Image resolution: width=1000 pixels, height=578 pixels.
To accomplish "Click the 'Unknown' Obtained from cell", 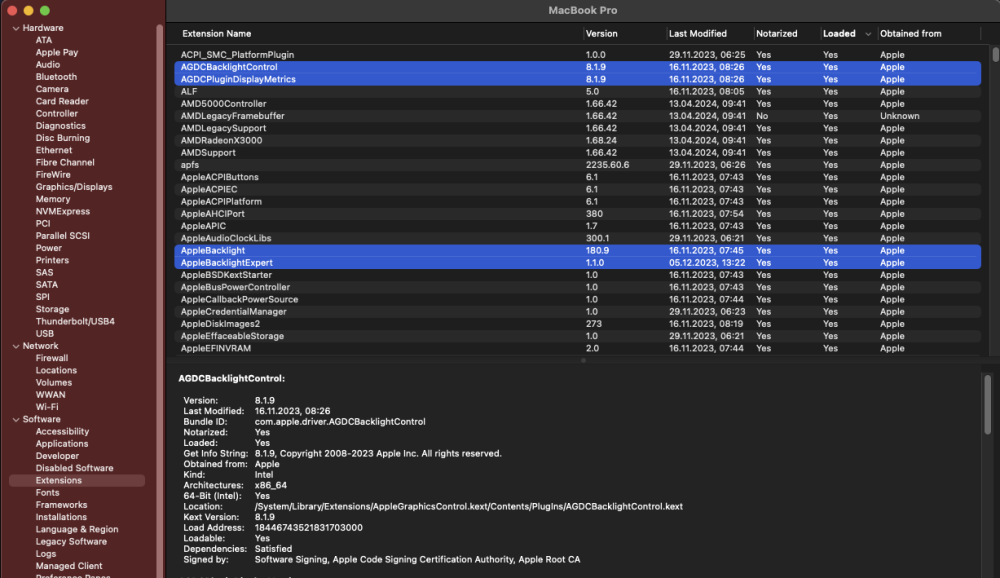I will point(899,116).
